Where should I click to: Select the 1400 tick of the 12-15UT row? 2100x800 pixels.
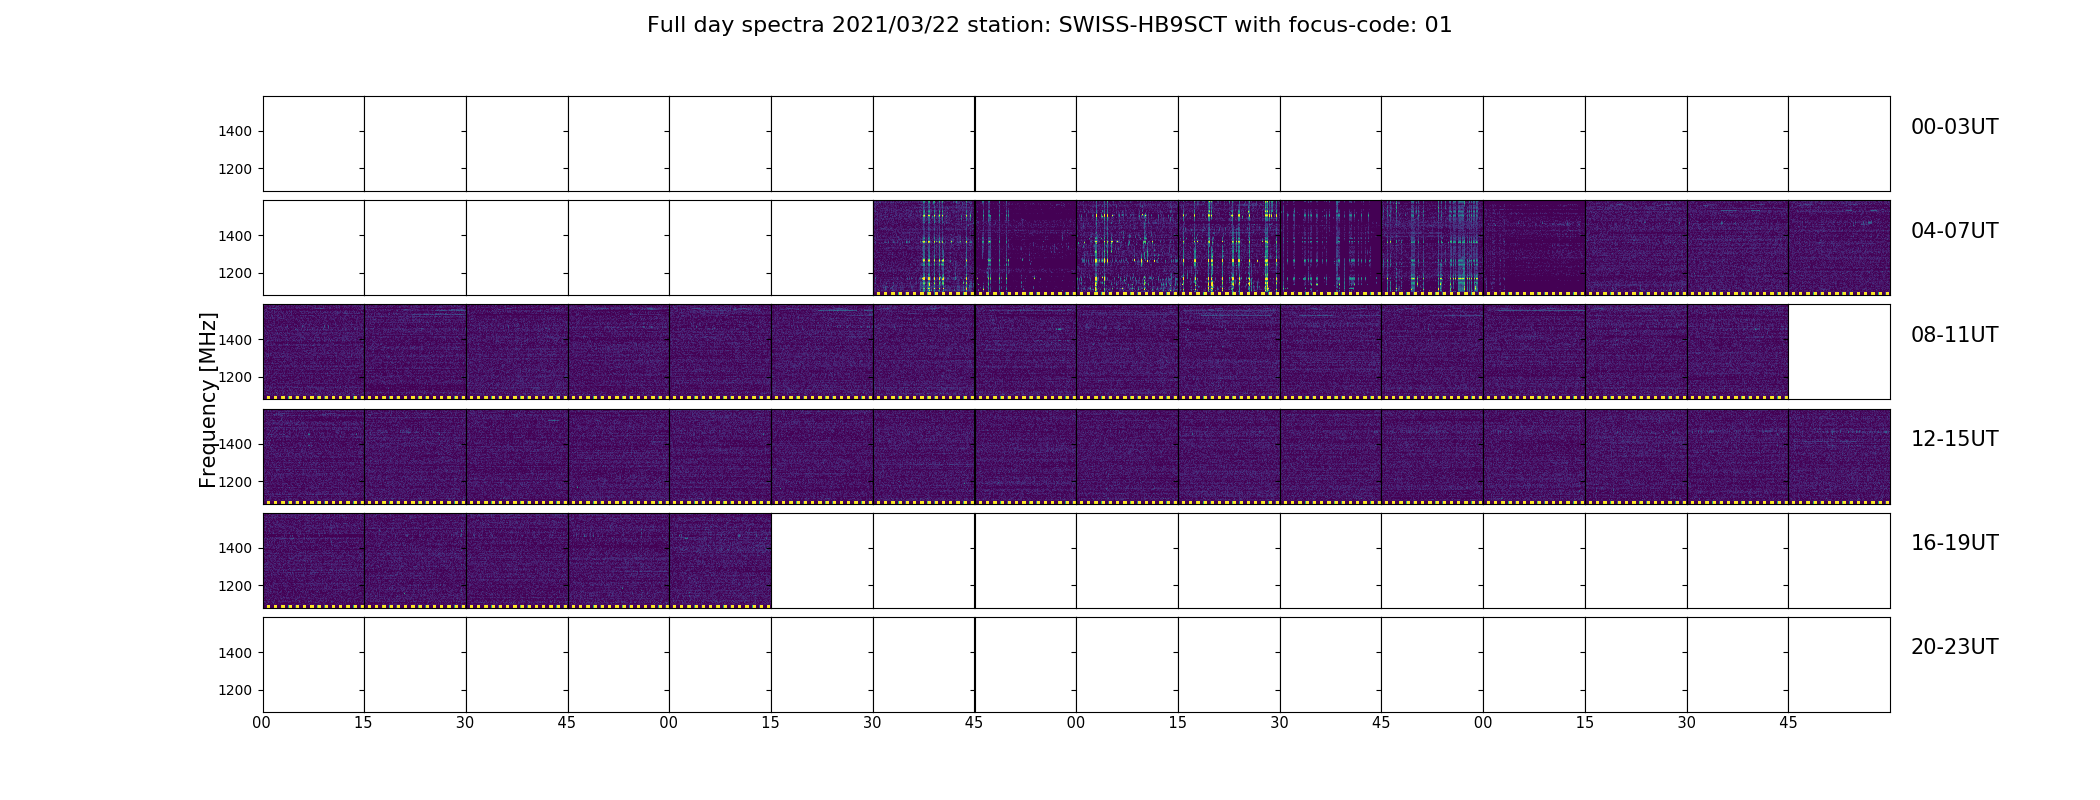coord(235,444)
